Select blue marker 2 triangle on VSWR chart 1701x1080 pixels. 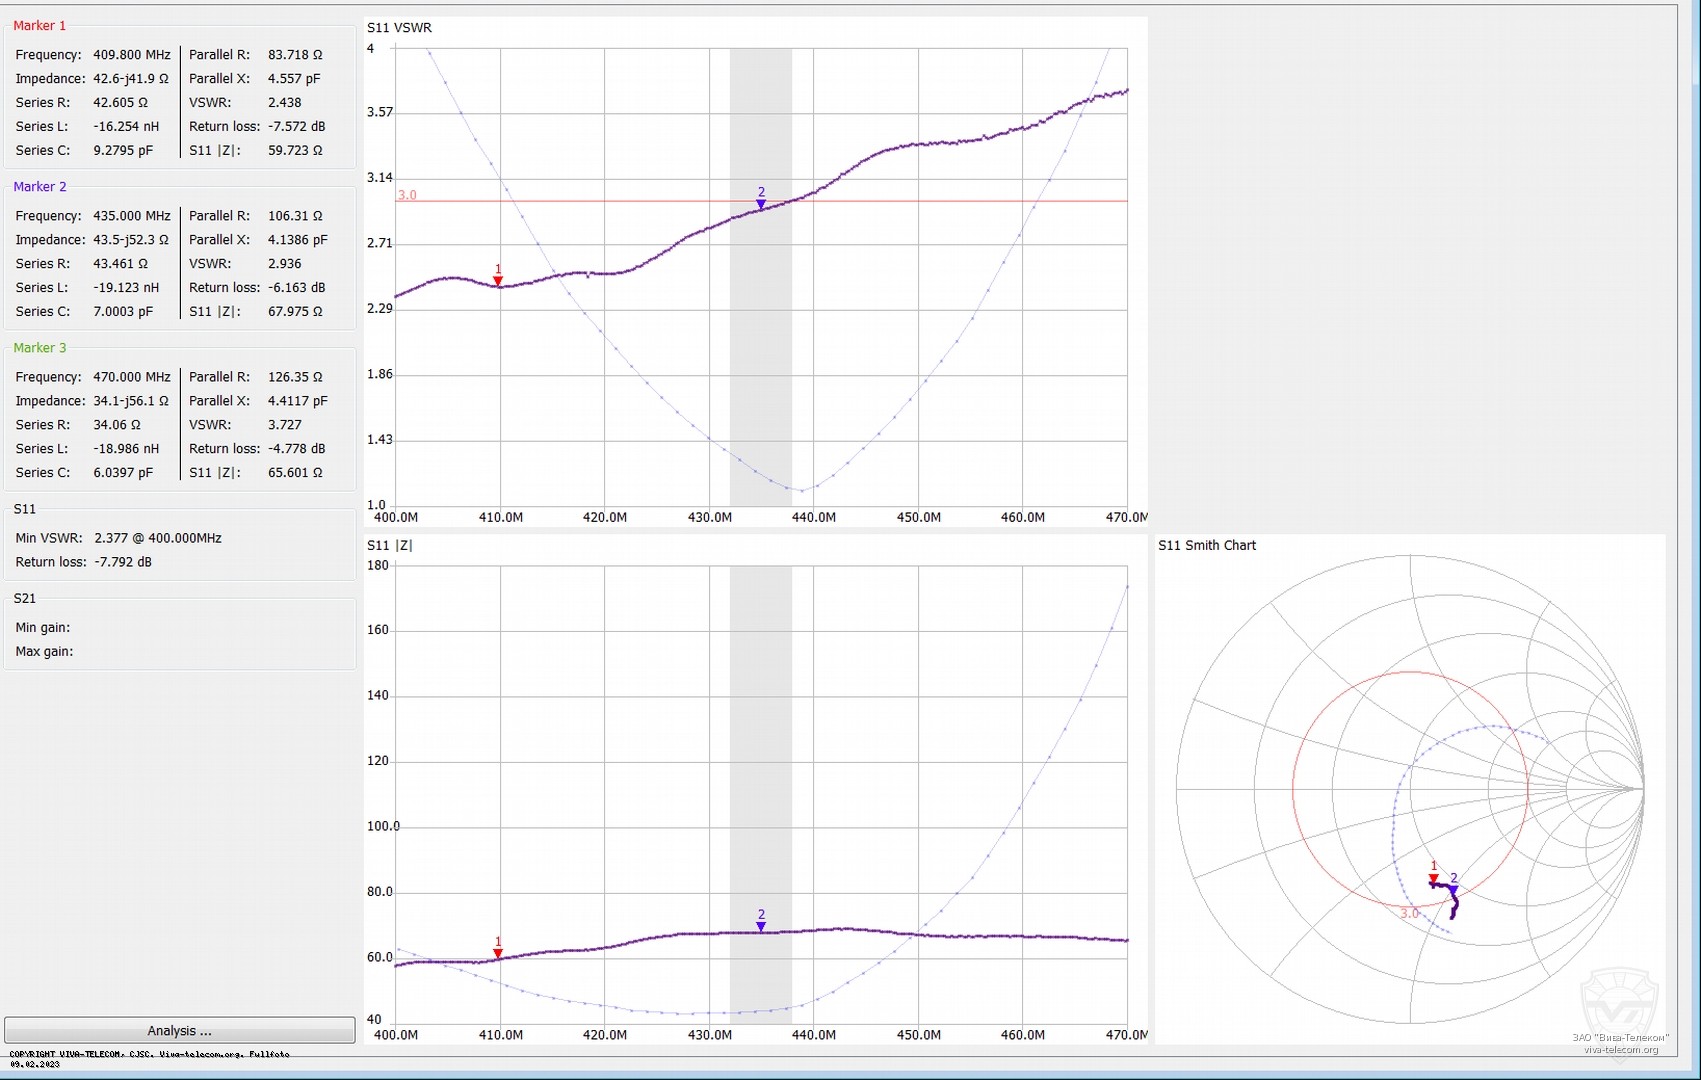[x=761, y=204]
